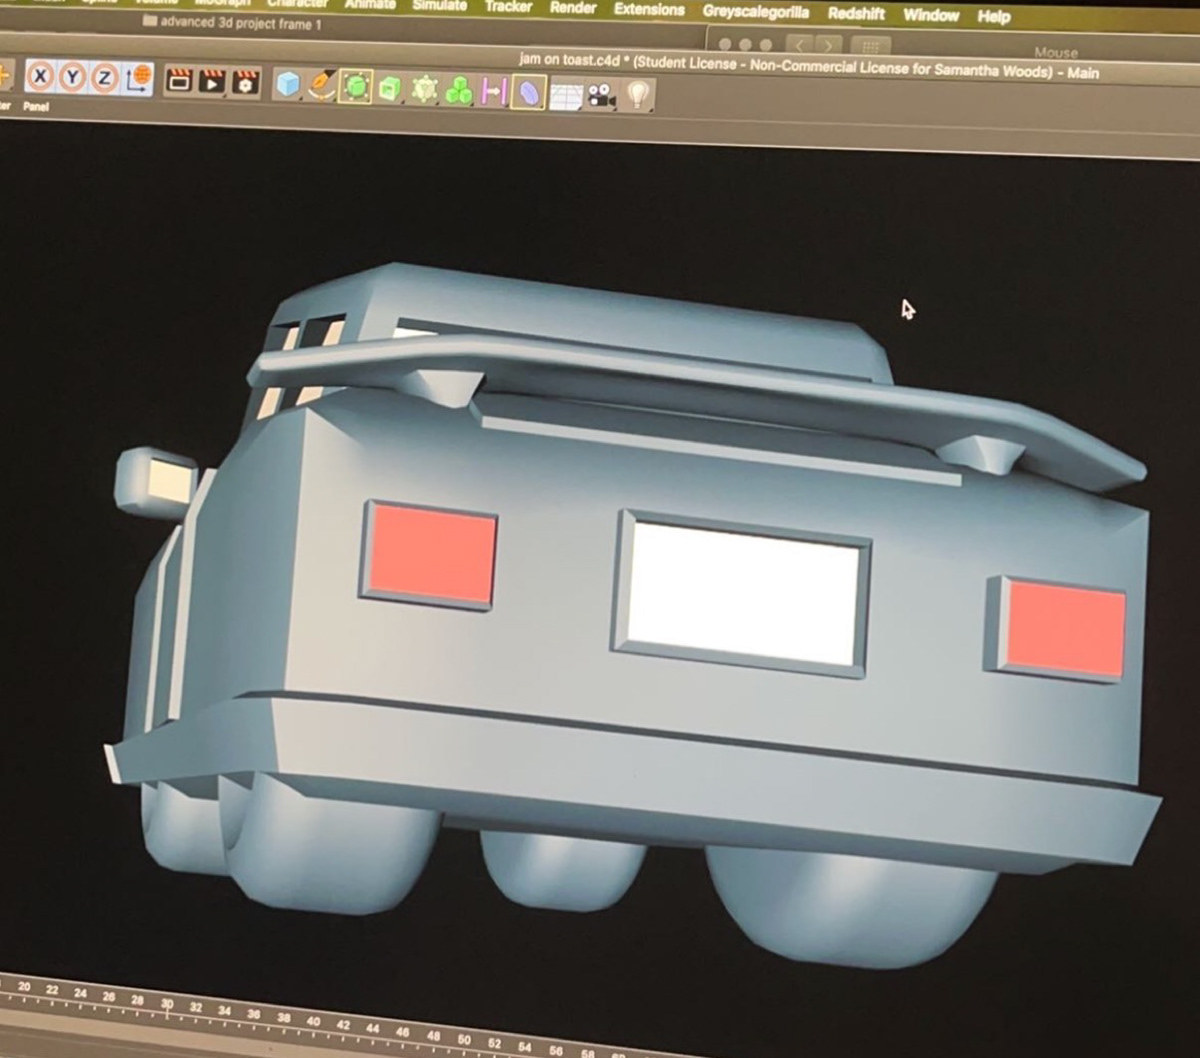The image size is (1200, 1058).
Task: Click frame 30 on the timeline ruler
Action: 167,1003
